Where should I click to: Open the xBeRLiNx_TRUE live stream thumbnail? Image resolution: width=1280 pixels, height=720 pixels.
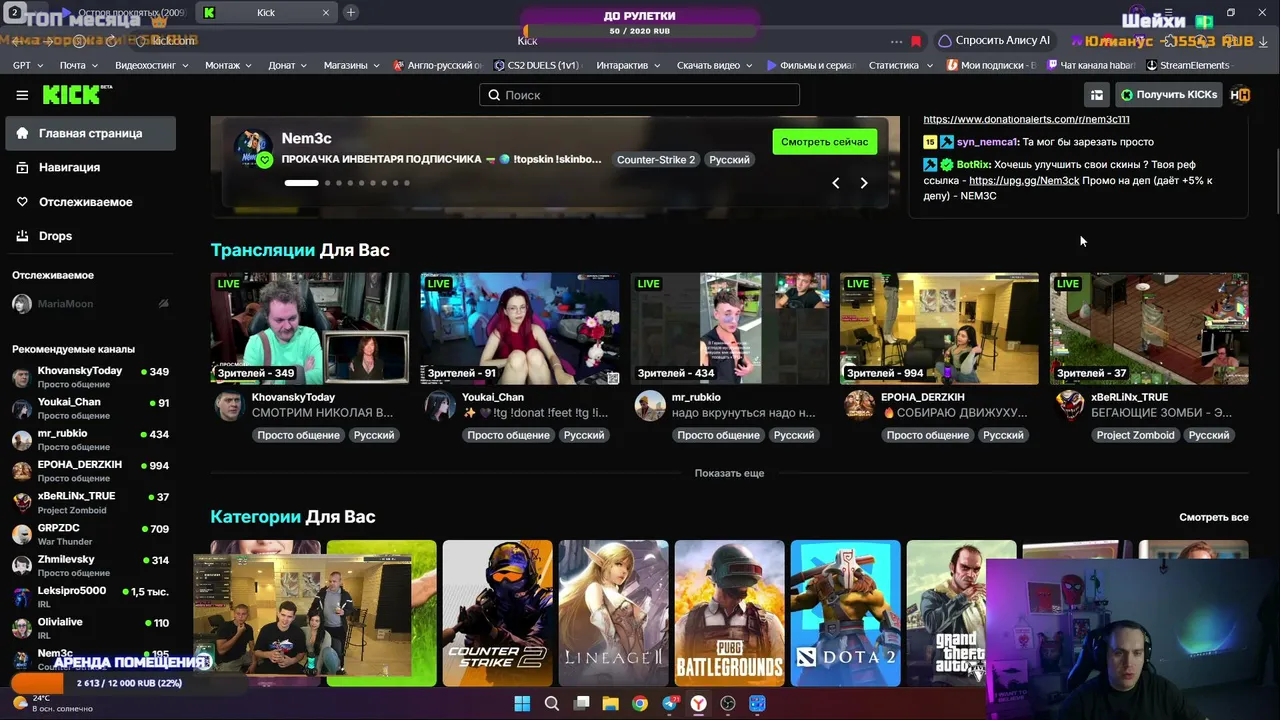coord(1149,328)
